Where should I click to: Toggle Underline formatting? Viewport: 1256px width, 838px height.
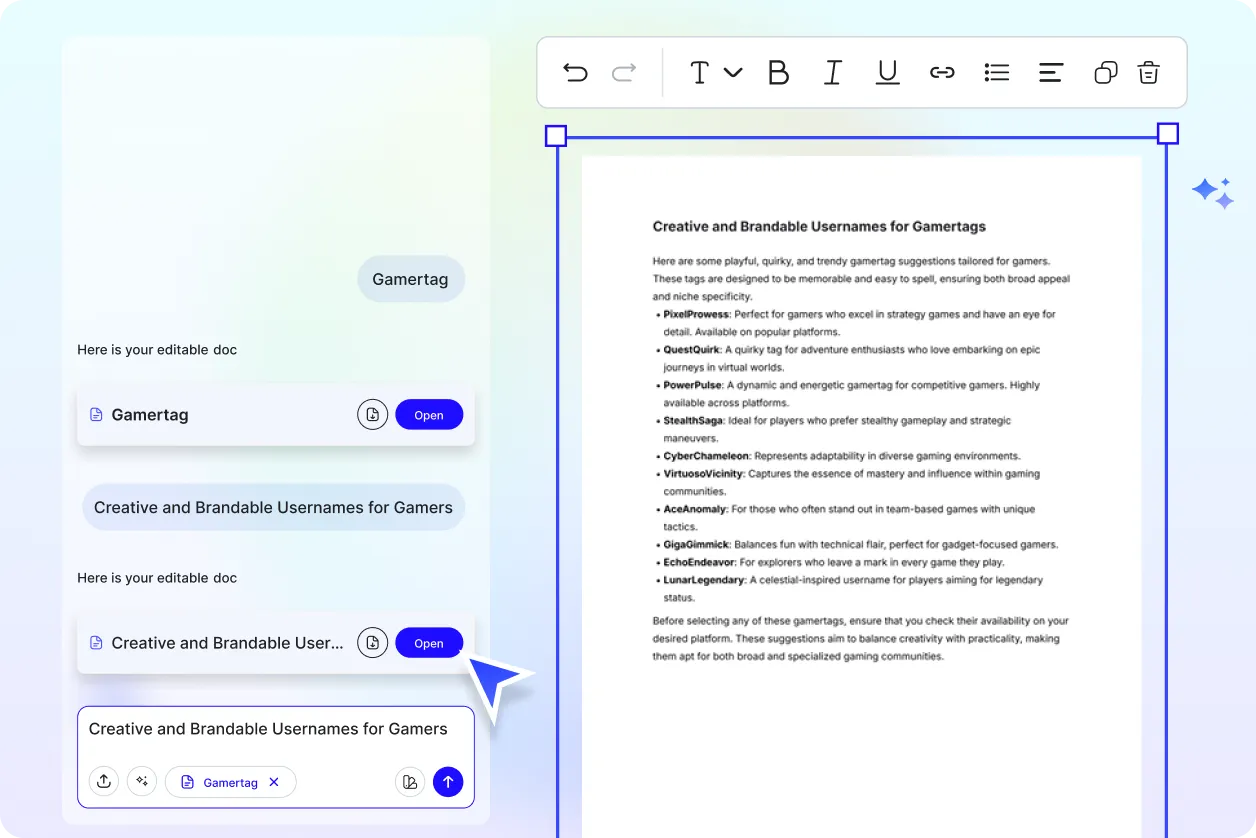[x=887, y=72]
